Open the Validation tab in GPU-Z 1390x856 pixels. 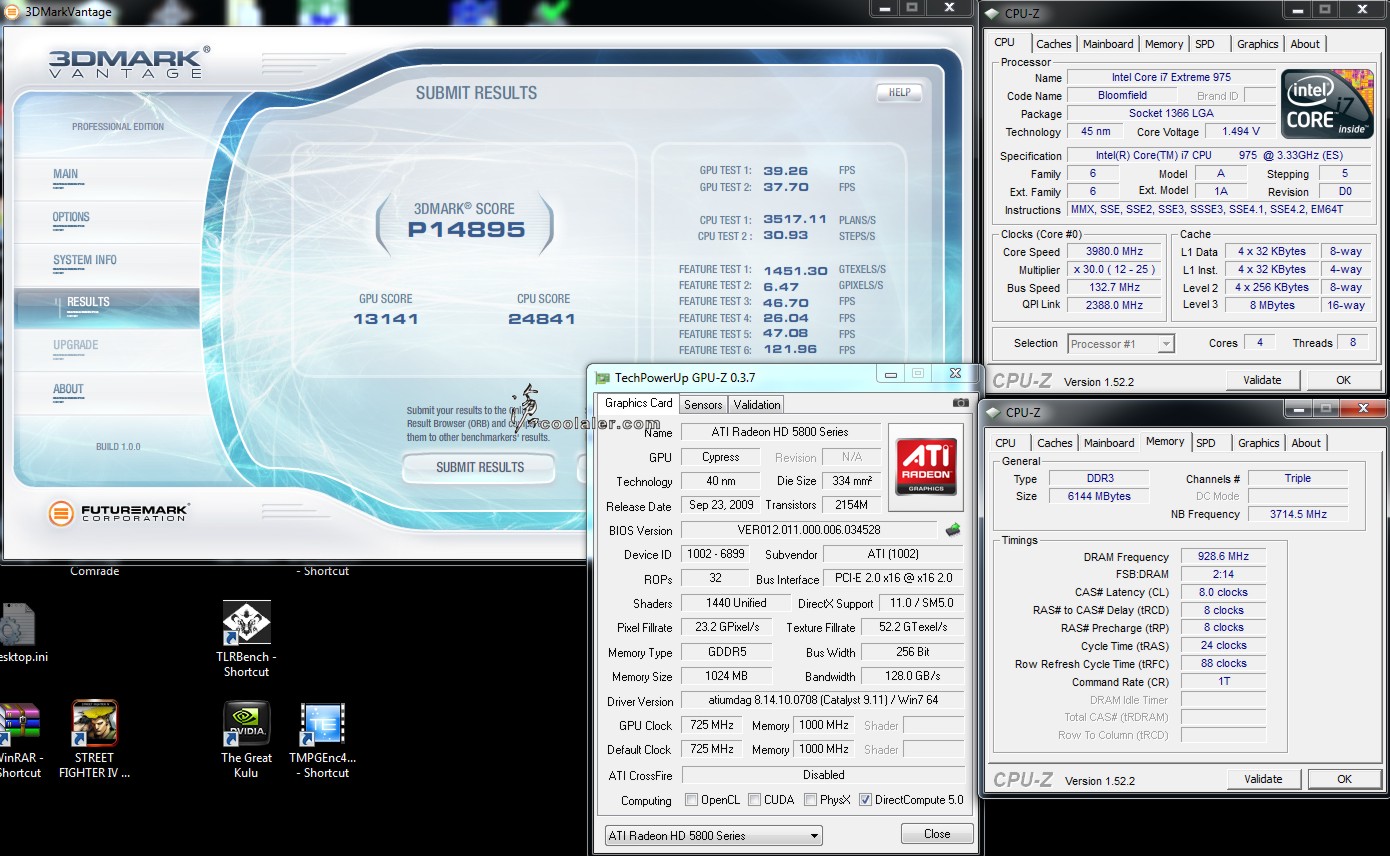point(757,405)
